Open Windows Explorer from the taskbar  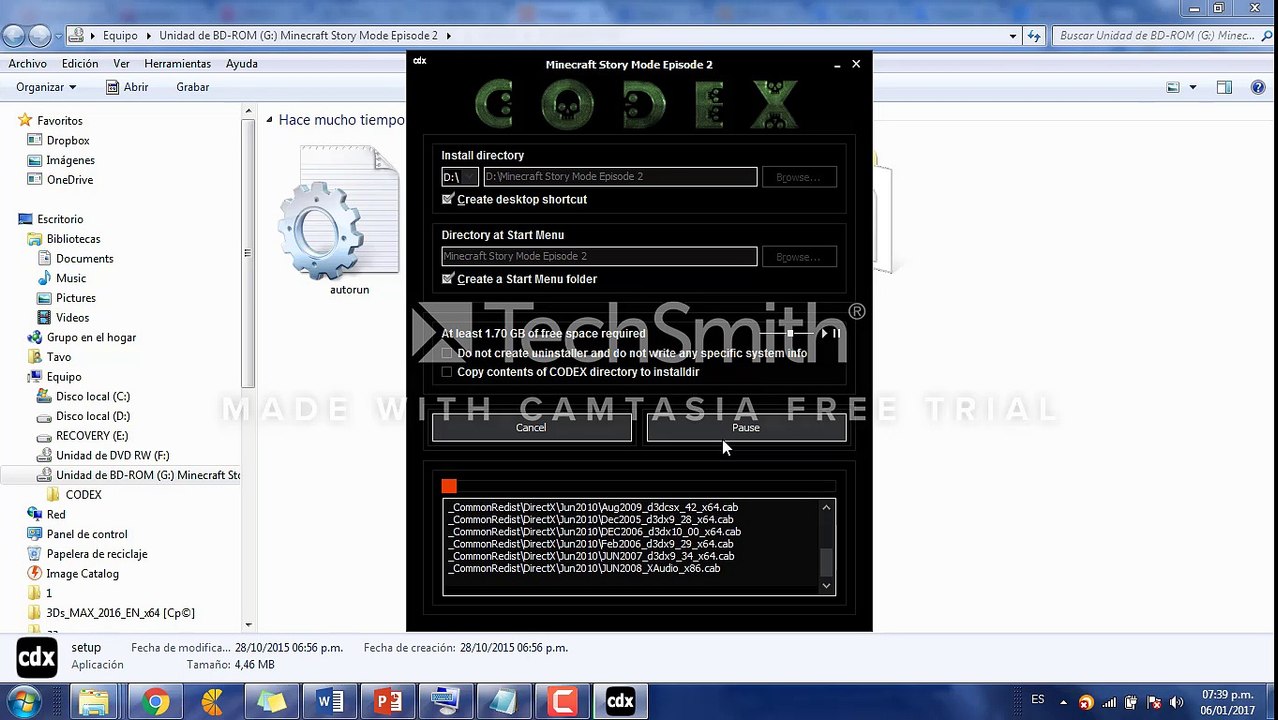click(x=95, y=702)
